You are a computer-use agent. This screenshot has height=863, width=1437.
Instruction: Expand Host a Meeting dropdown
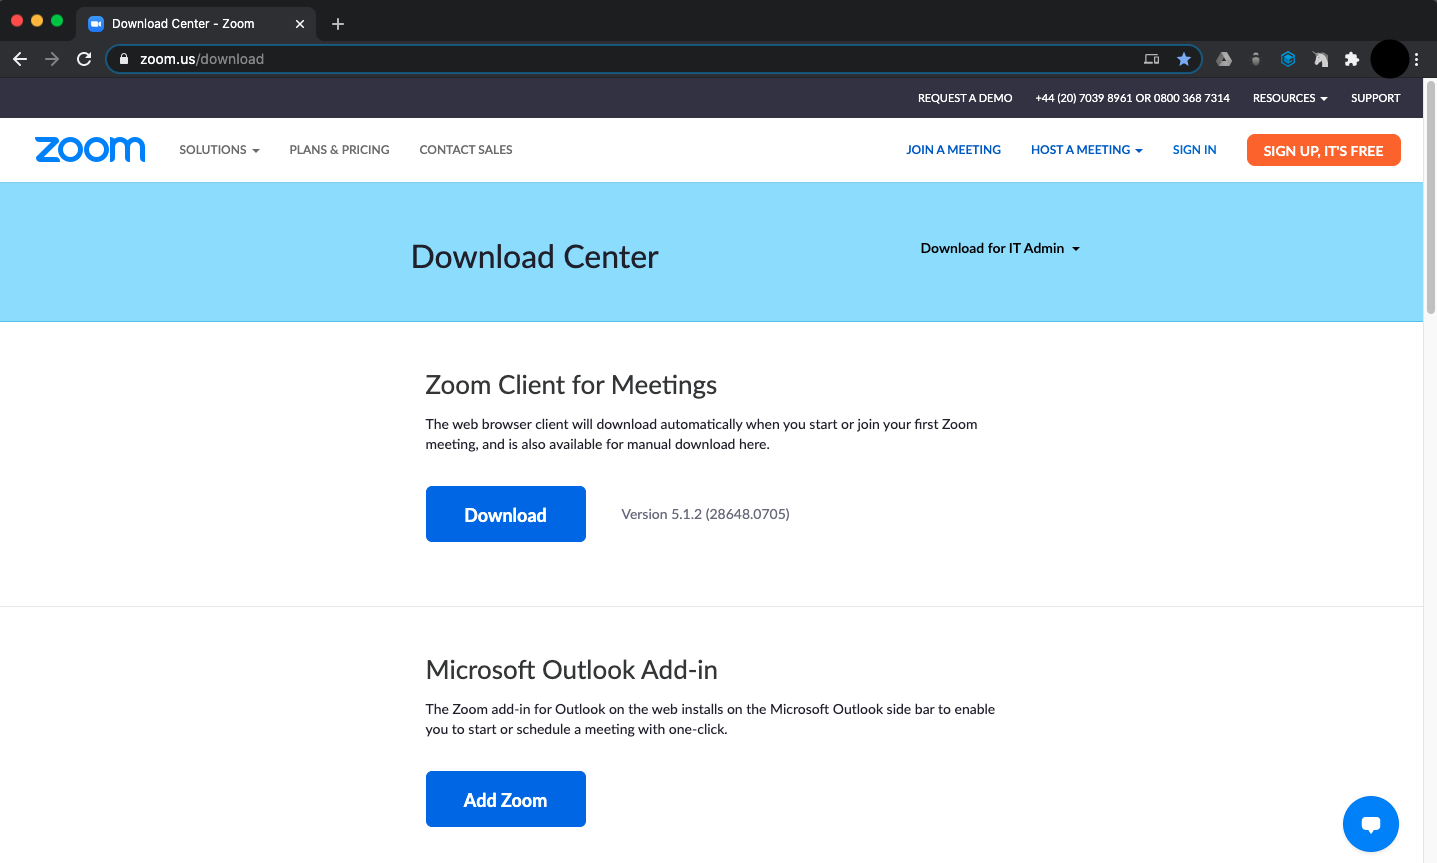tap(1087, 150)
